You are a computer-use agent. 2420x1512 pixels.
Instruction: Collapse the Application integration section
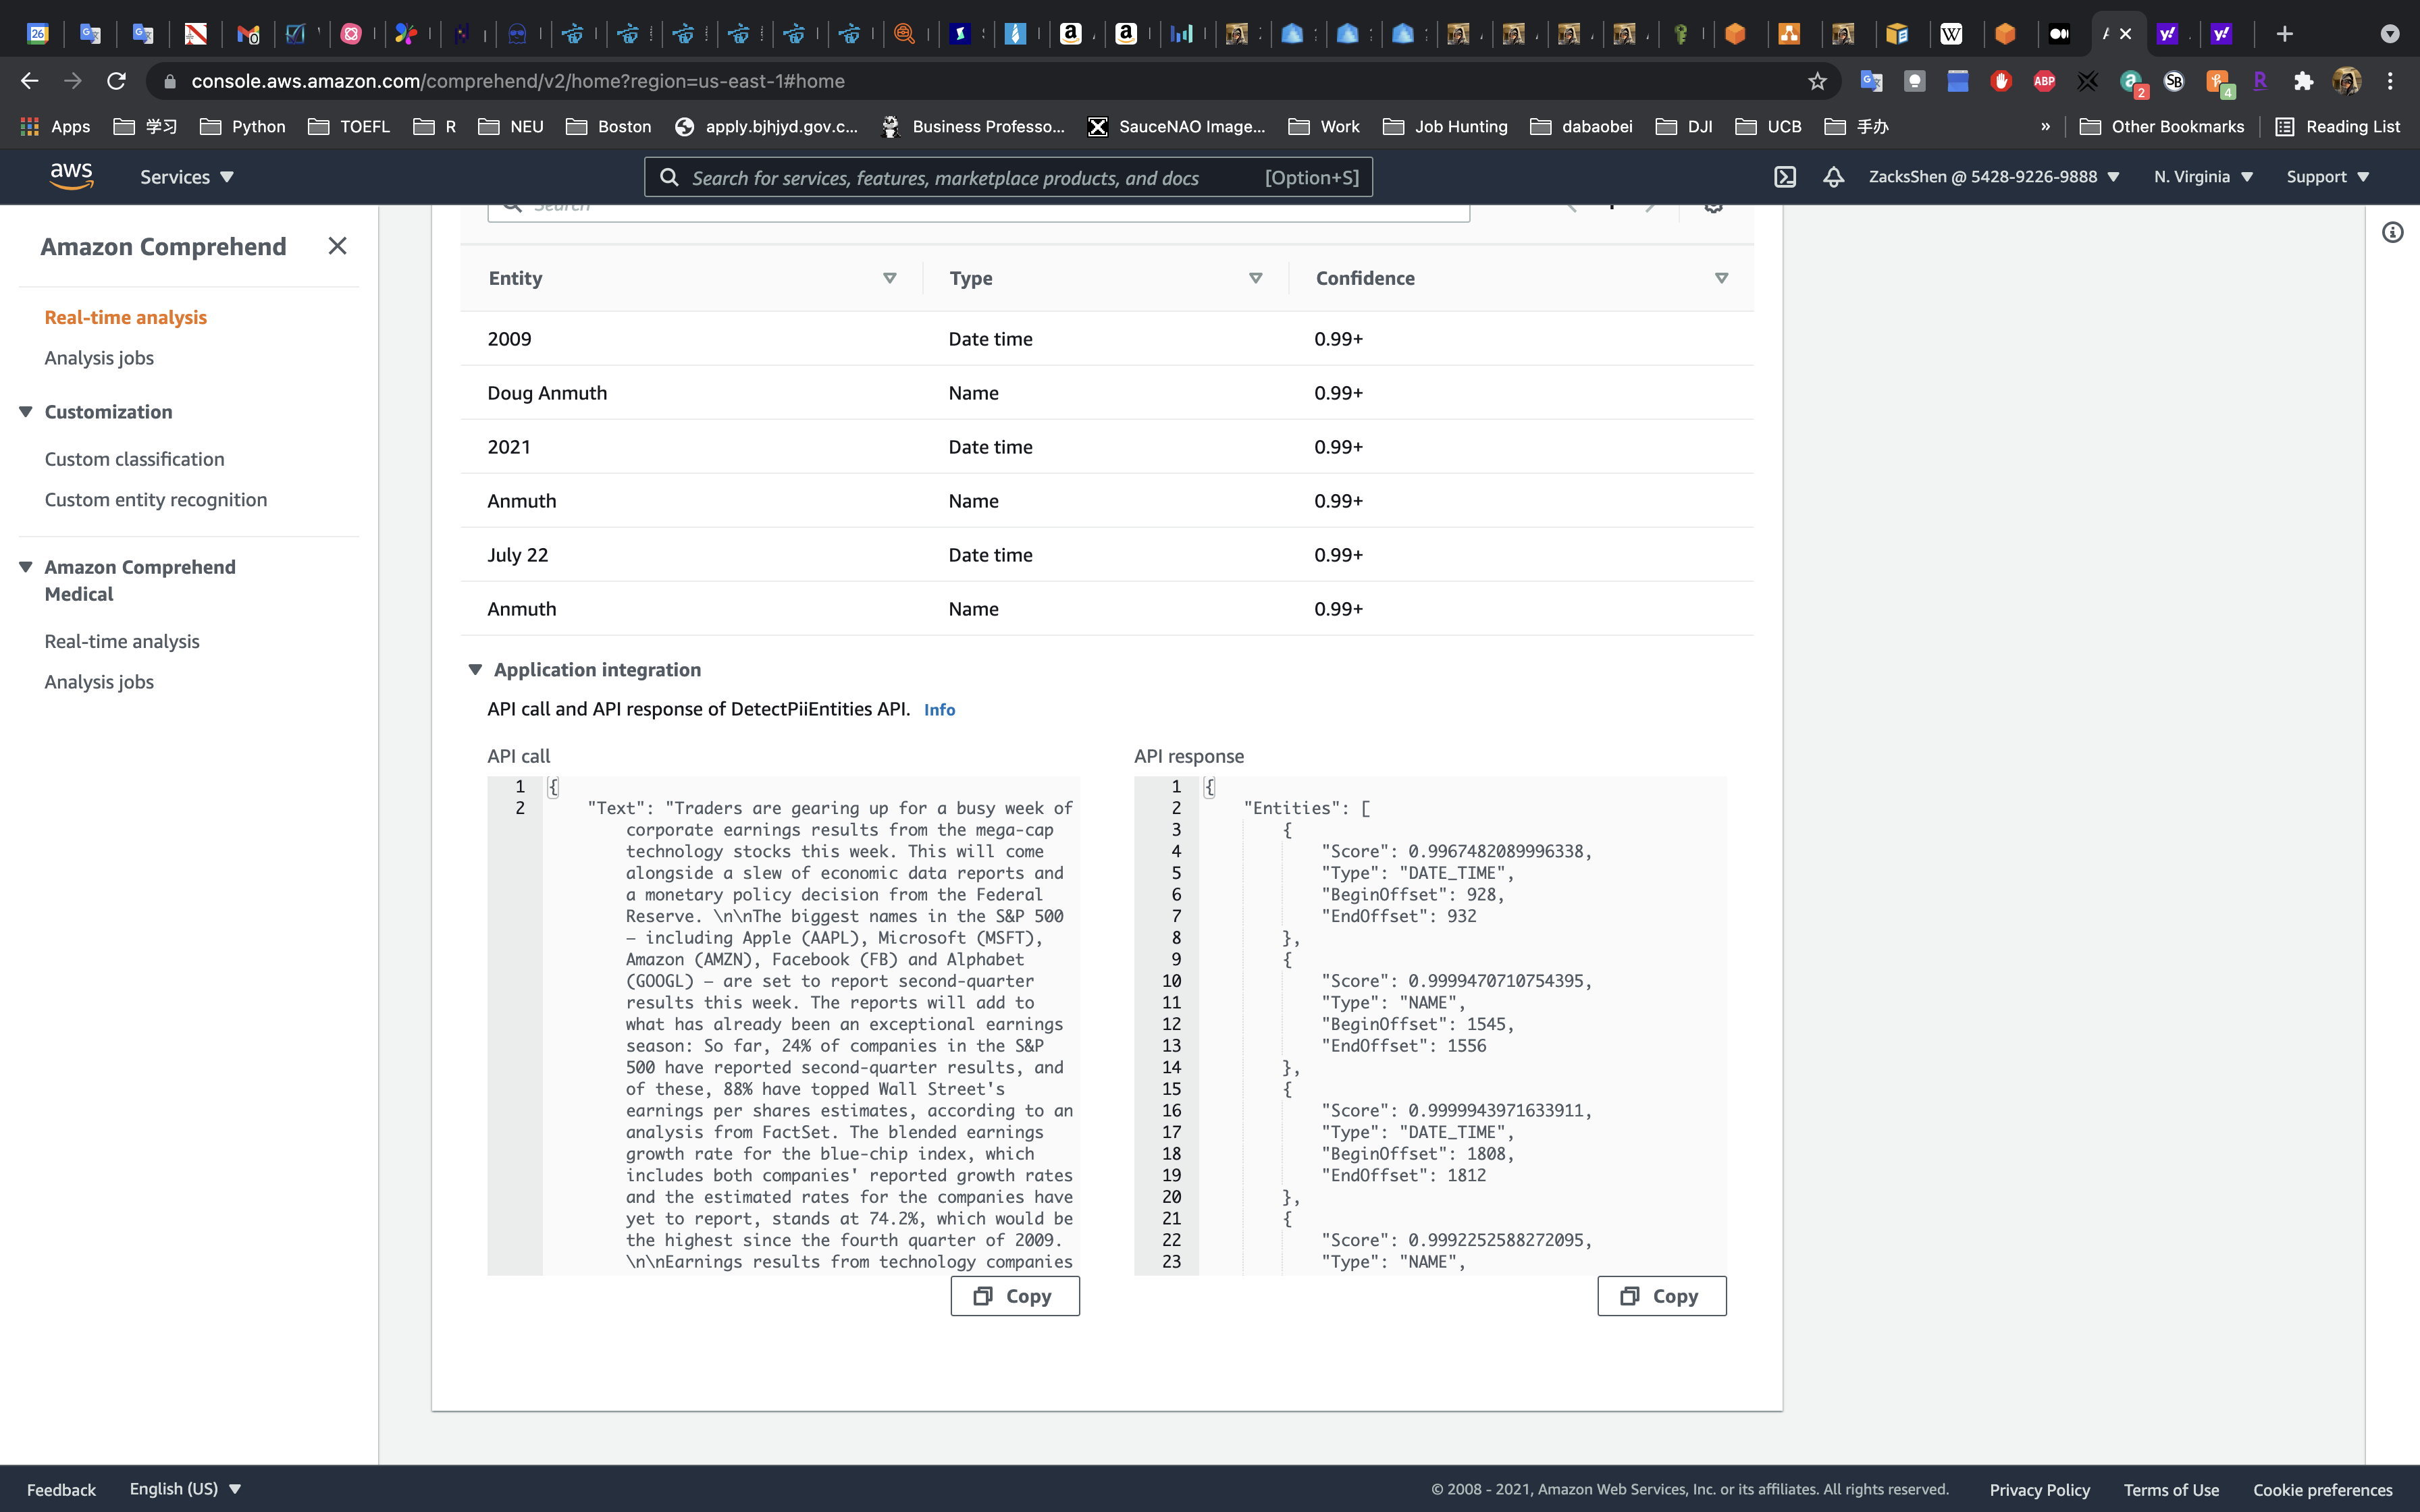(476, 670)
